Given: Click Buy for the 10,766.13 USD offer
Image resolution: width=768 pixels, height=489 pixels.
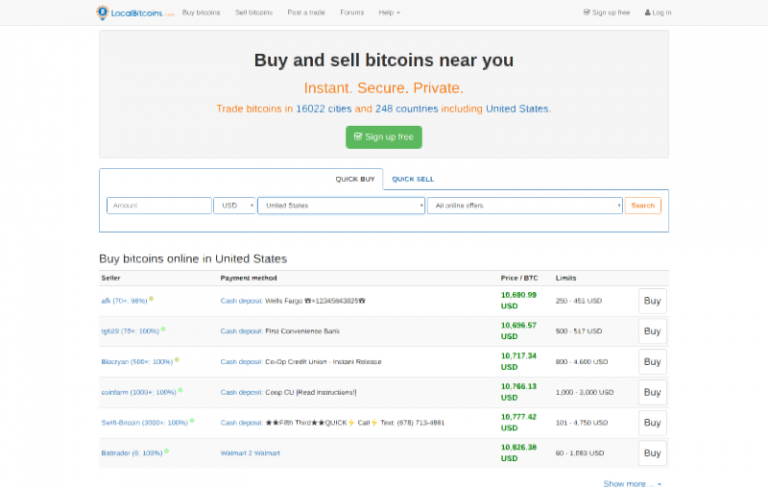Looking at the screenshot, I should click(x=652, y=392).
